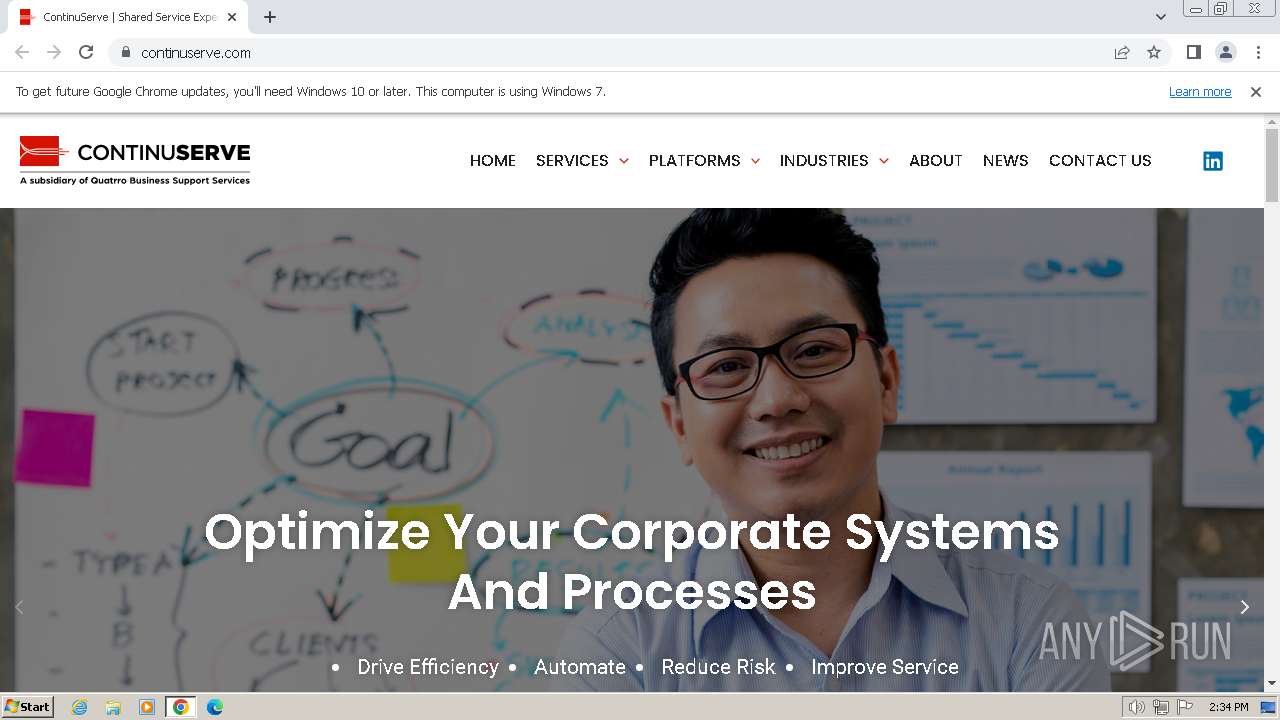Click the ContinuServe logo

pos(135,161)
